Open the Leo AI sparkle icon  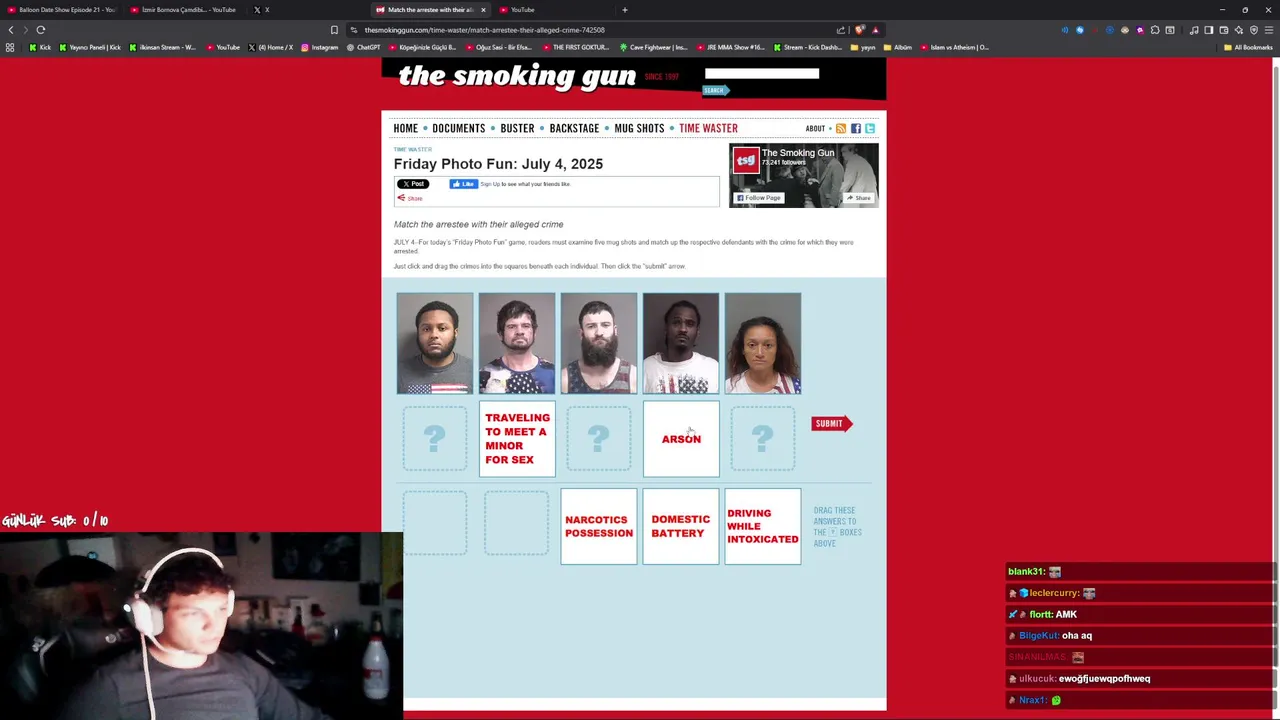point(1239,30)
